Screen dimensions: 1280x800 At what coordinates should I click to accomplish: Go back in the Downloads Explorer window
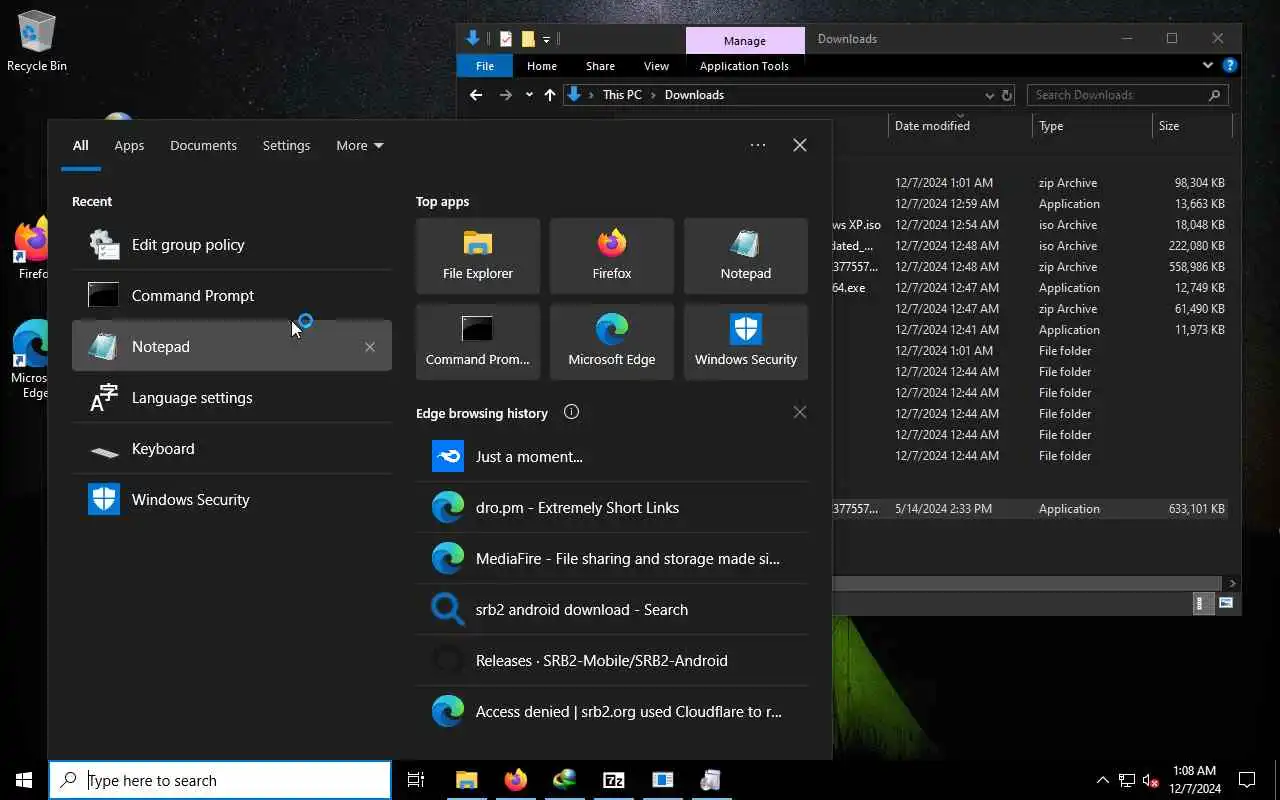[476, 95]
